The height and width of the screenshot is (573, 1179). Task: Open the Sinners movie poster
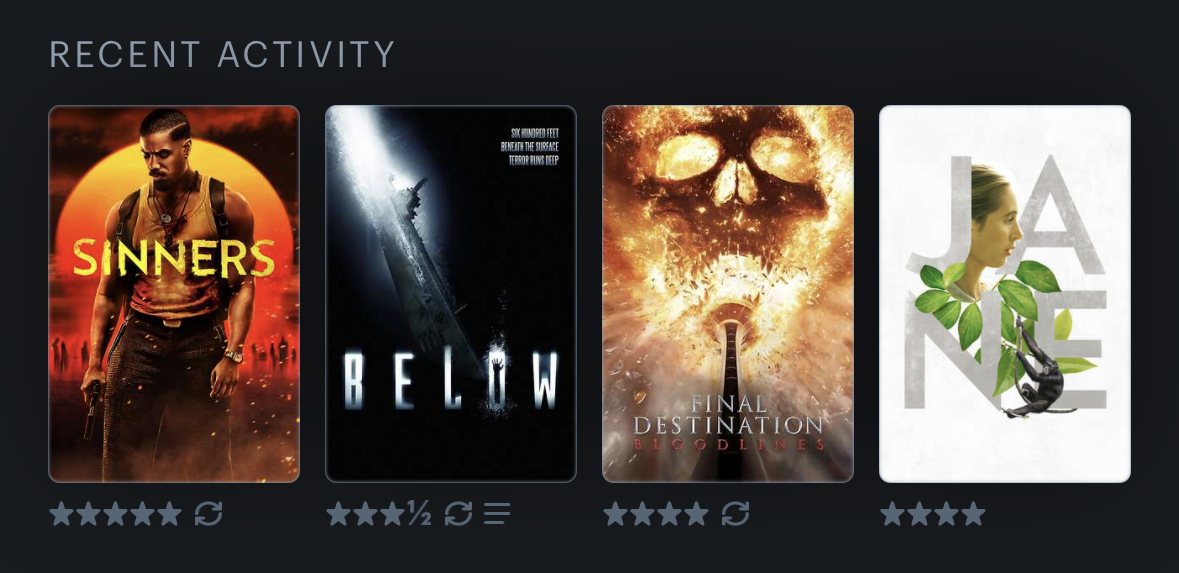tap(174, 294)
